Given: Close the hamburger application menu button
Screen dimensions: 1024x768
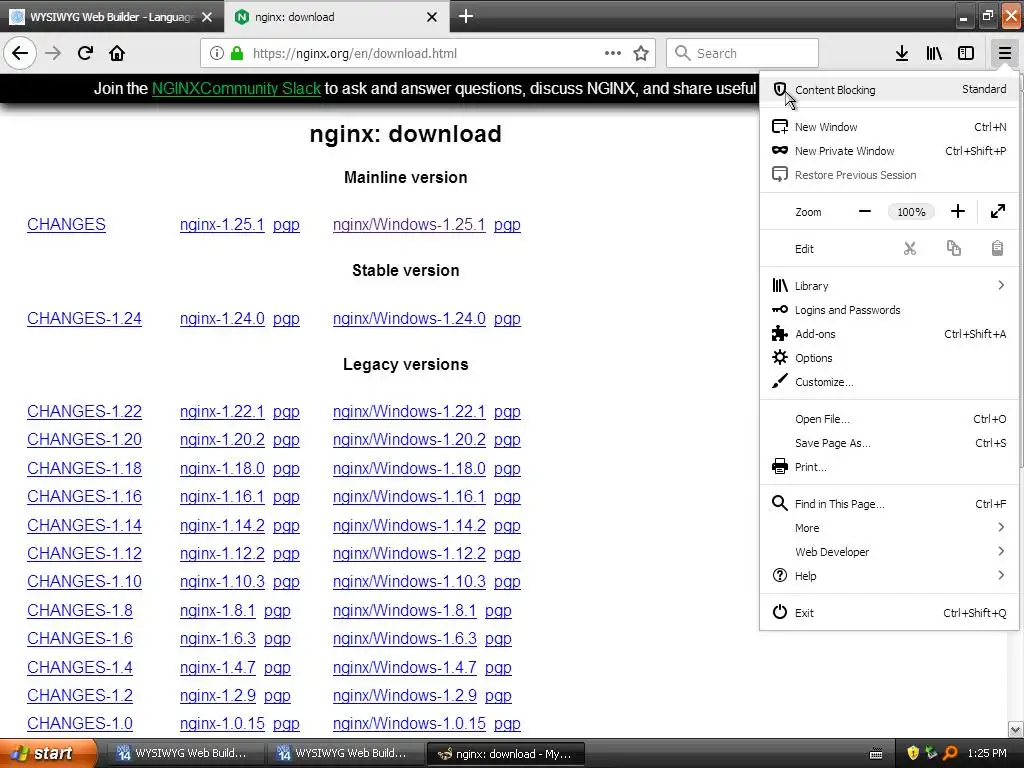Looking at the screenshot, I should [1004, 53].
